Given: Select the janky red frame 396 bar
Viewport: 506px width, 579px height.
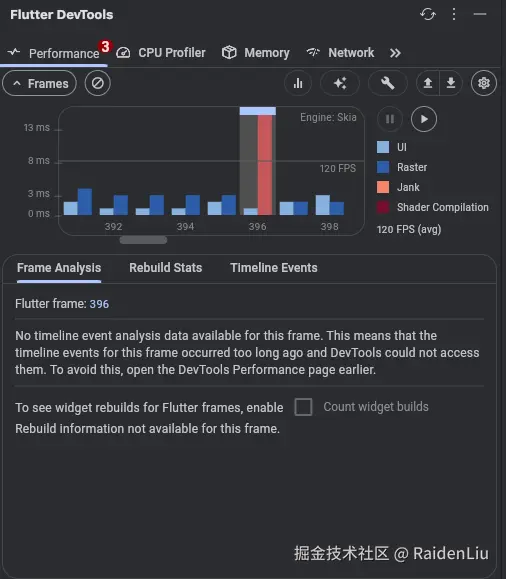Looking at the screenshot, I should point(265,164).
